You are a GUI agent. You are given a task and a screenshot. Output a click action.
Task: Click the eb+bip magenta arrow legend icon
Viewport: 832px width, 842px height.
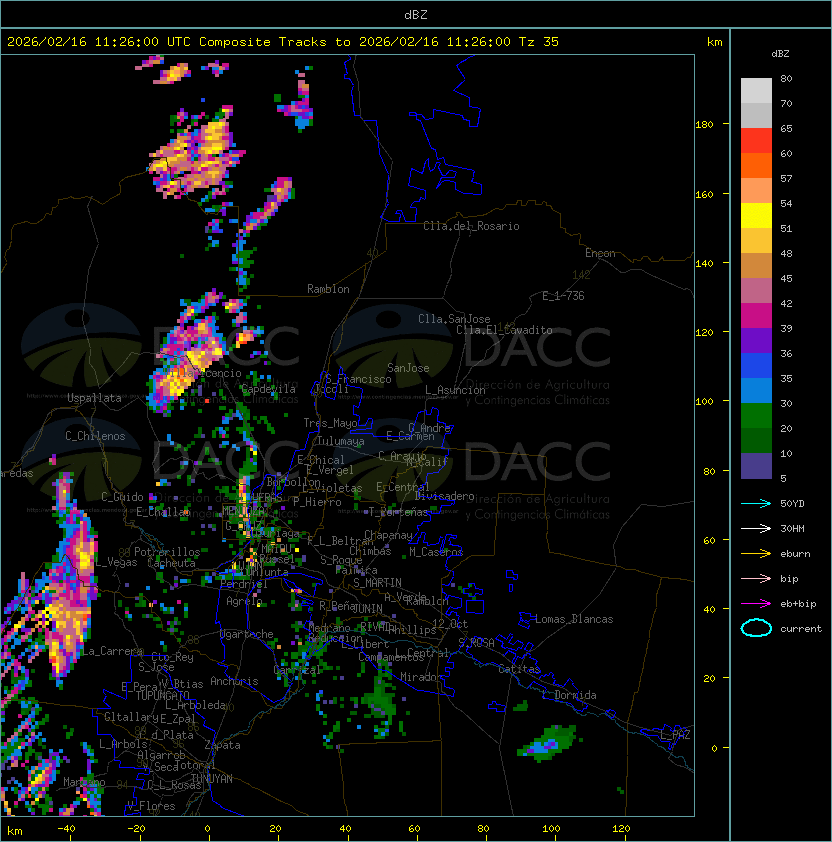tap(756, 604)
